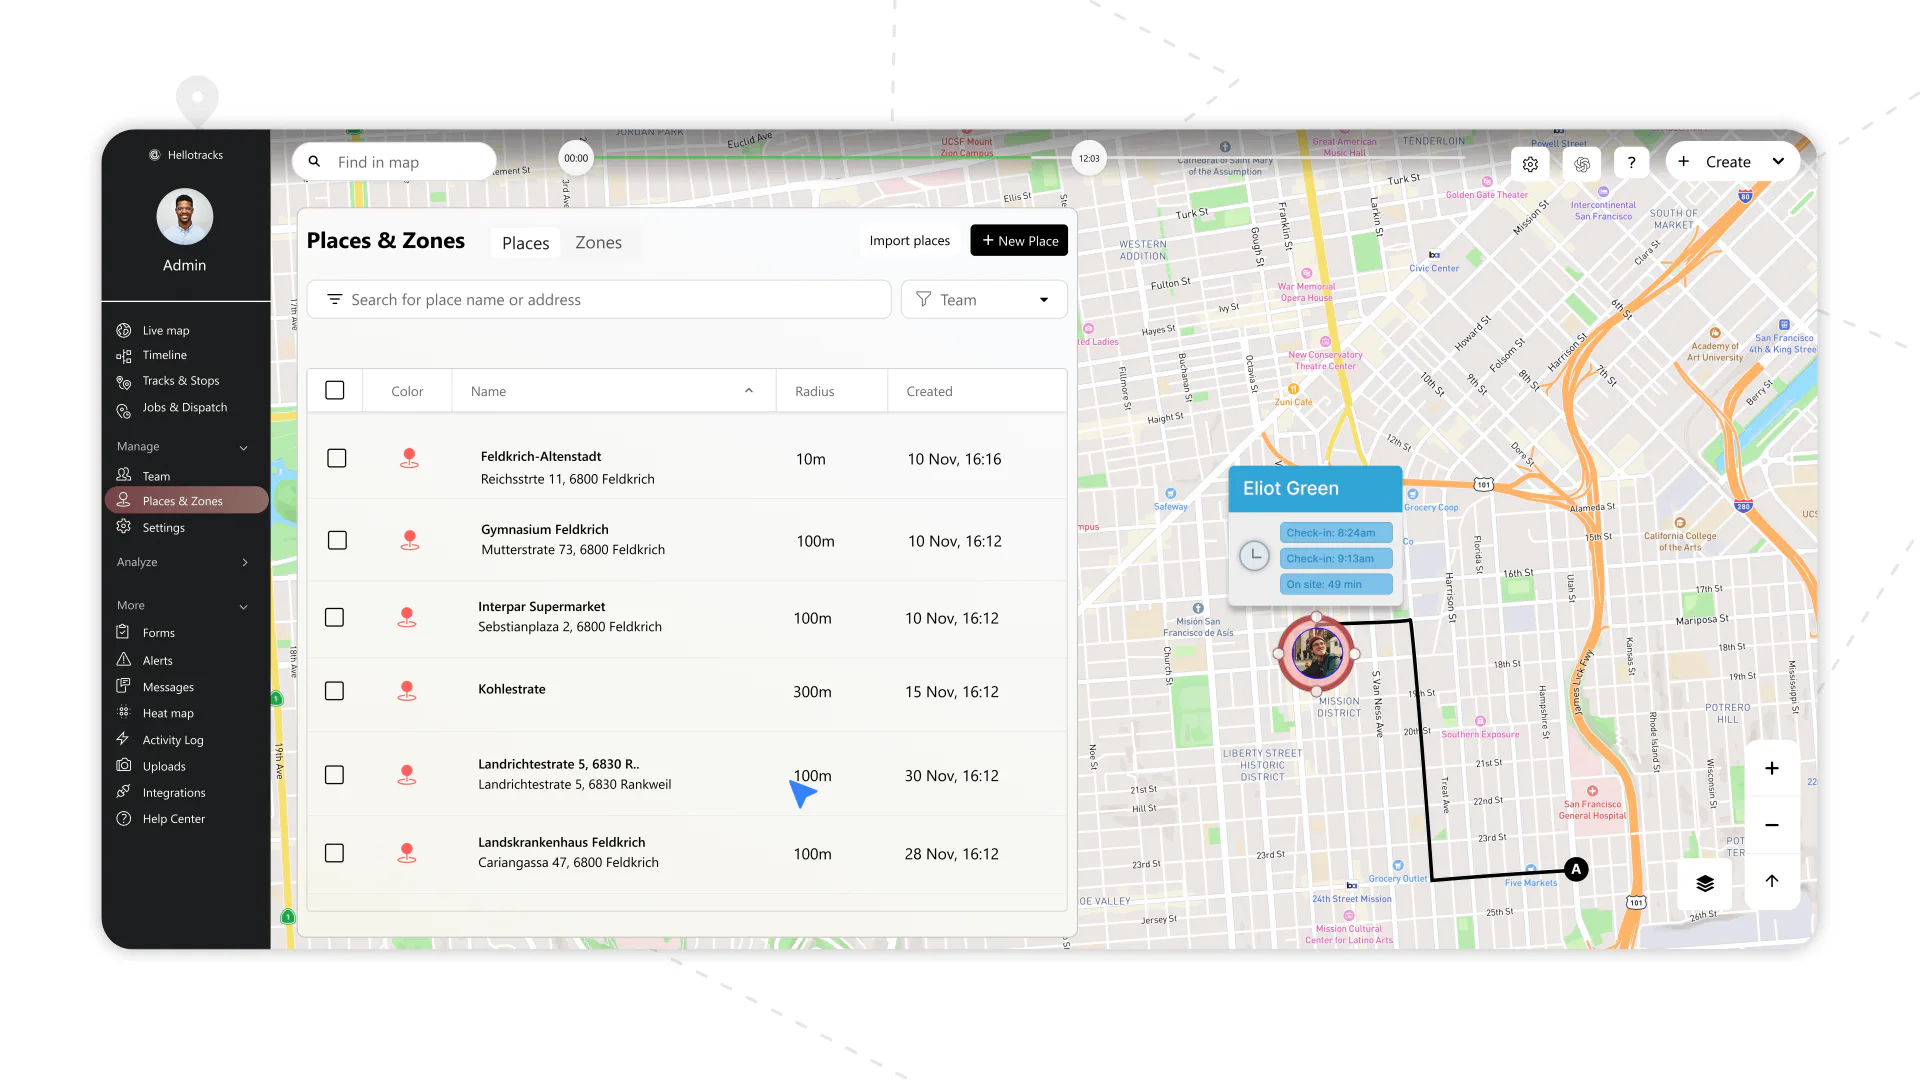Image resolution: width=1920 pixels, height=1080 pixels.
Task: Expand the Create dropdown arrow
Action: click(1778, 162)
